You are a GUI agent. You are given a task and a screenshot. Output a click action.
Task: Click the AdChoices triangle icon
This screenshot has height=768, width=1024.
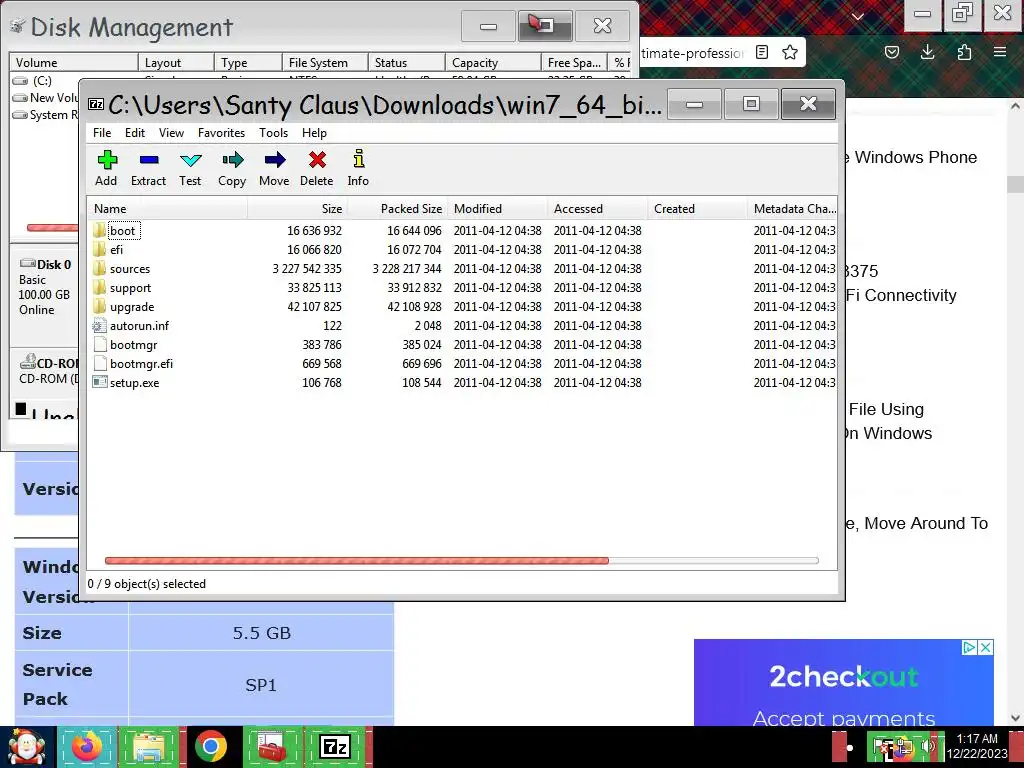tap(970, 647)
